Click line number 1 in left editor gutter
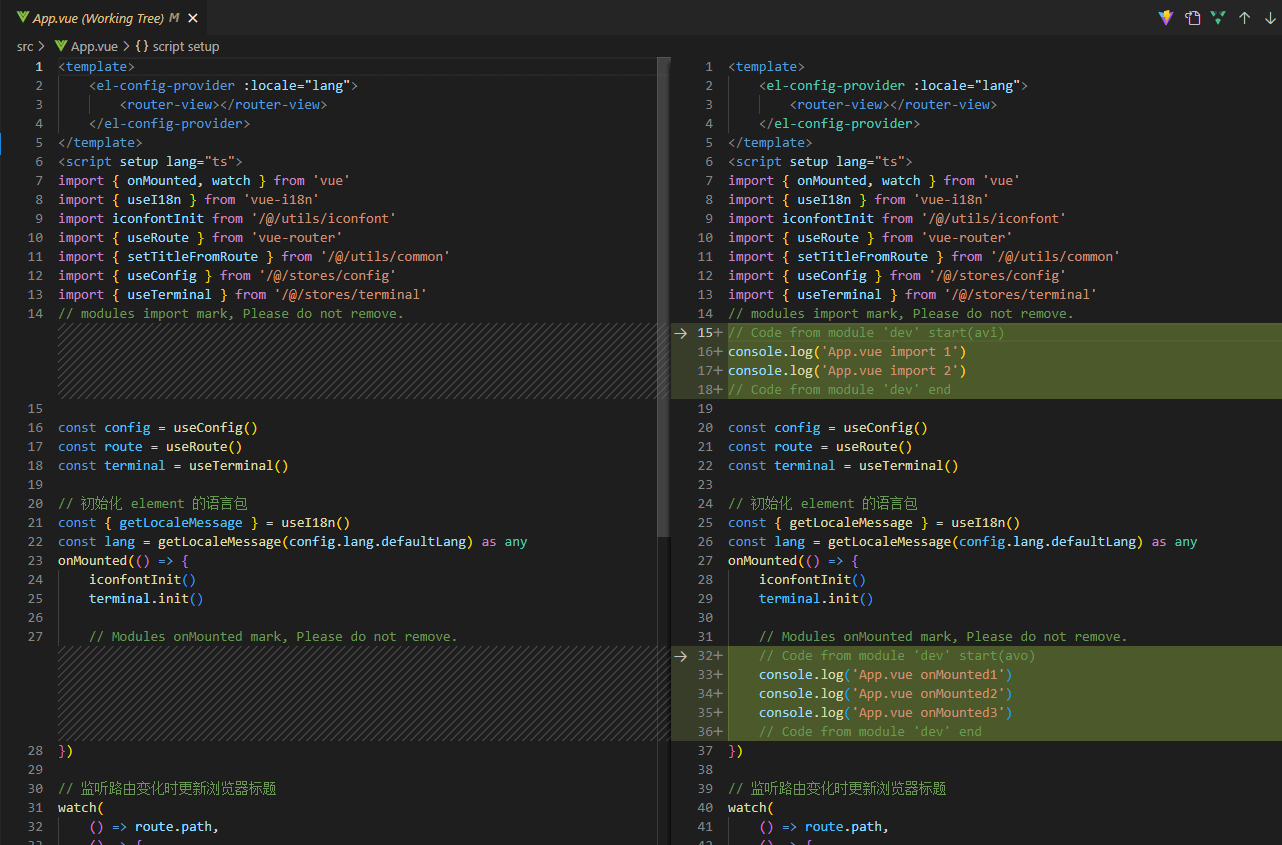 [x=39, y=67]
